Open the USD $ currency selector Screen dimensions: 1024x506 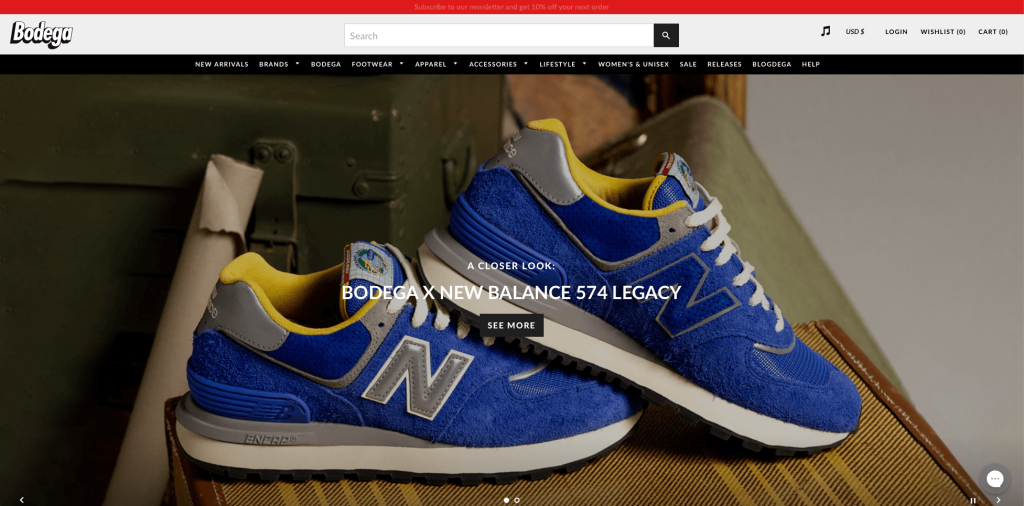coord(855,31)
